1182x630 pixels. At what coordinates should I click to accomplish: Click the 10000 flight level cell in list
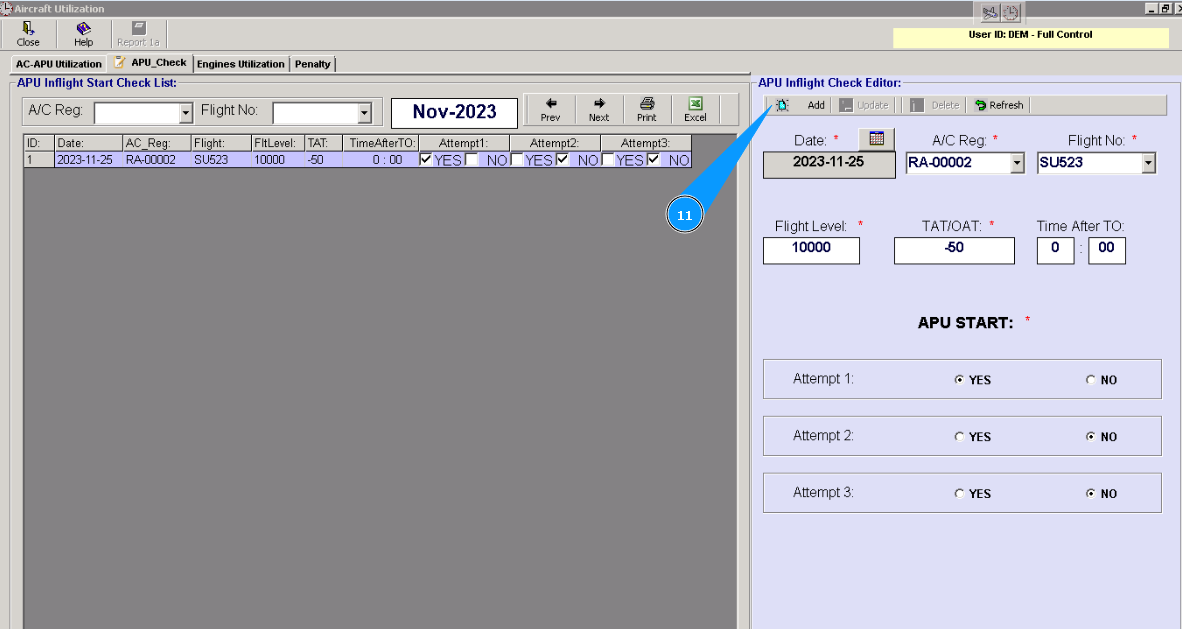[x=278, y=160]
